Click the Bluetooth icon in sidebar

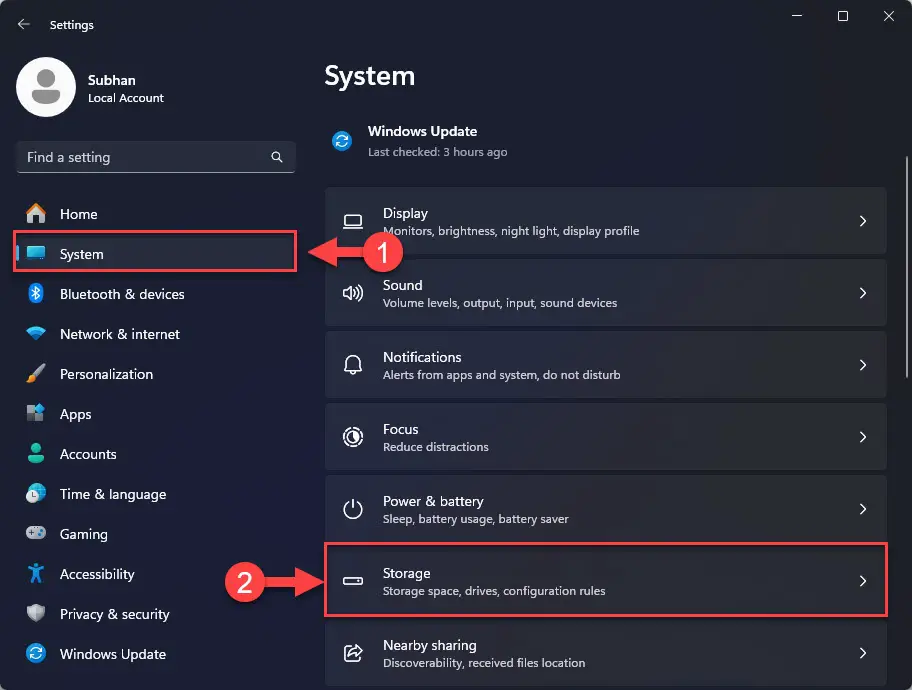click(36, 293)
